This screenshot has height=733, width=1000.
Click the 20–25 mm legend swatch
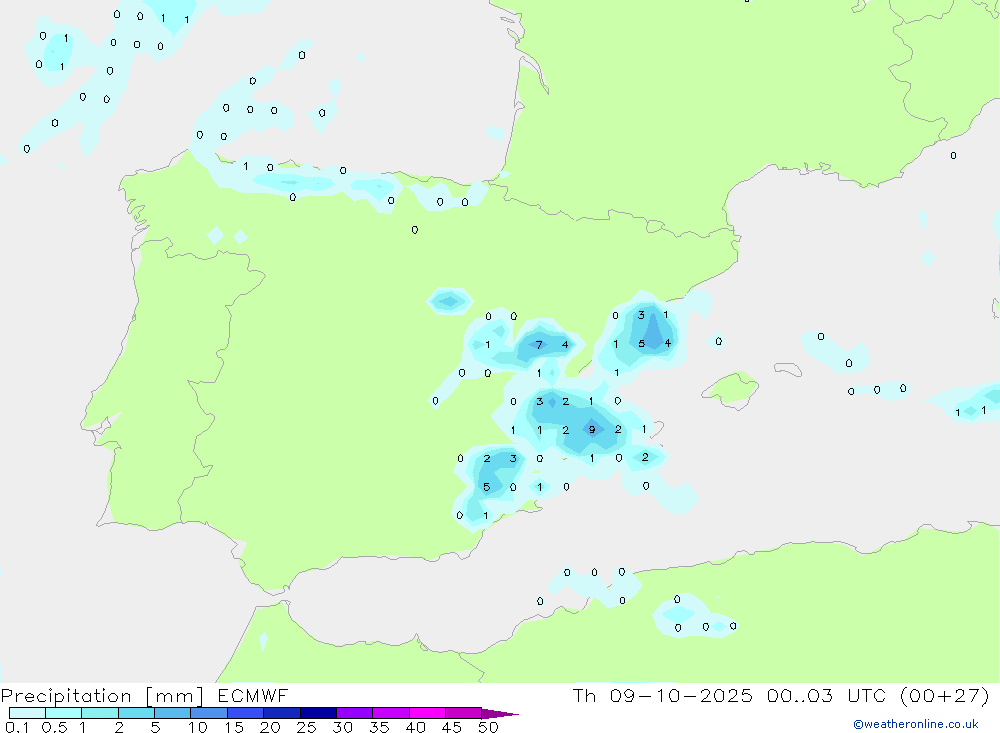click(x=282, y=713)
